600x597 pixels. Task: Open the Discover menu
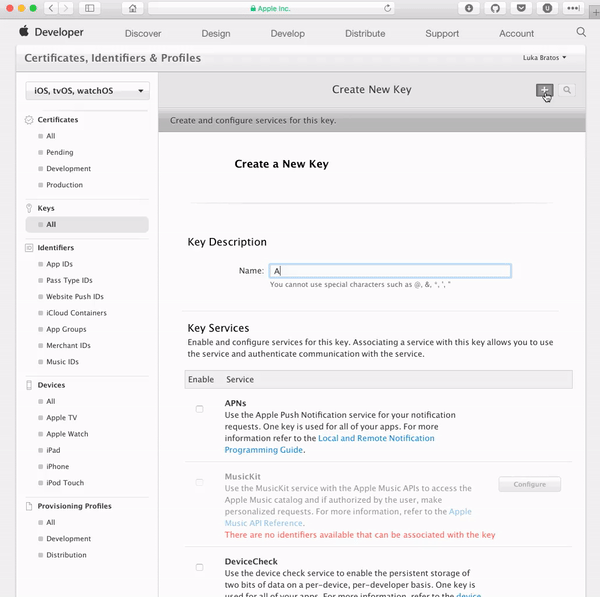pyautogui.click(x=143, y=34)
